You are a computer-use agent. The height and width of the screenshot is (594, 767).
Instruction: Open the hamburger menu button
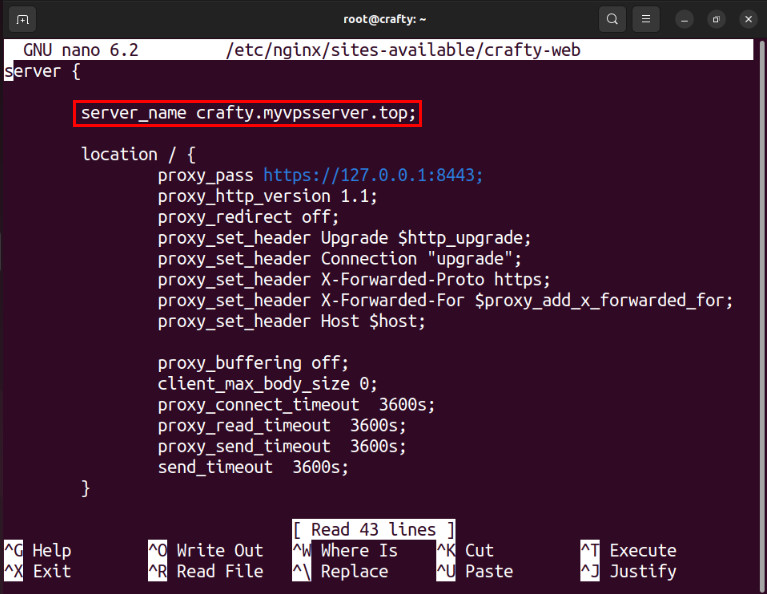tap(646, 20)
